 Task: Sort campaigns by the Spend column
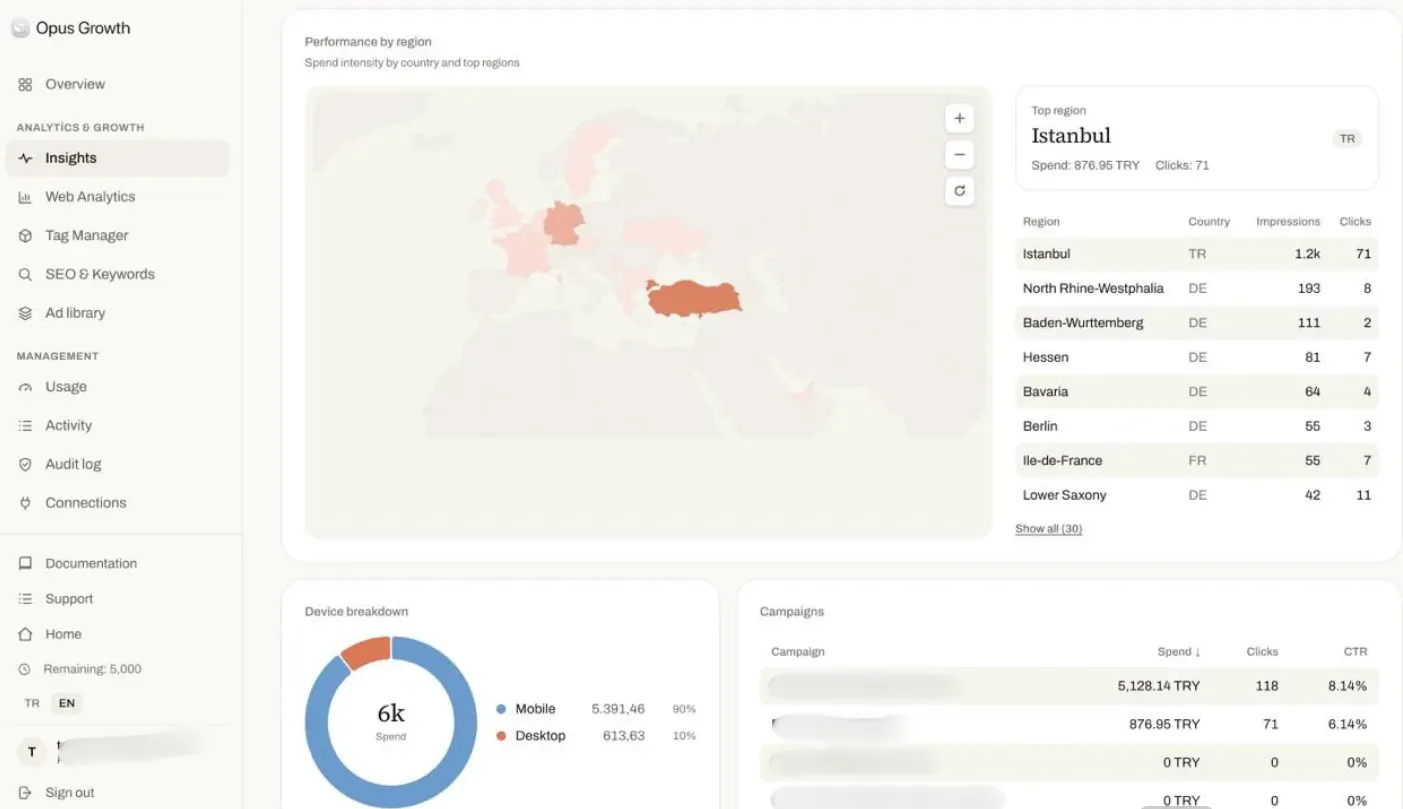[1179, 651]
